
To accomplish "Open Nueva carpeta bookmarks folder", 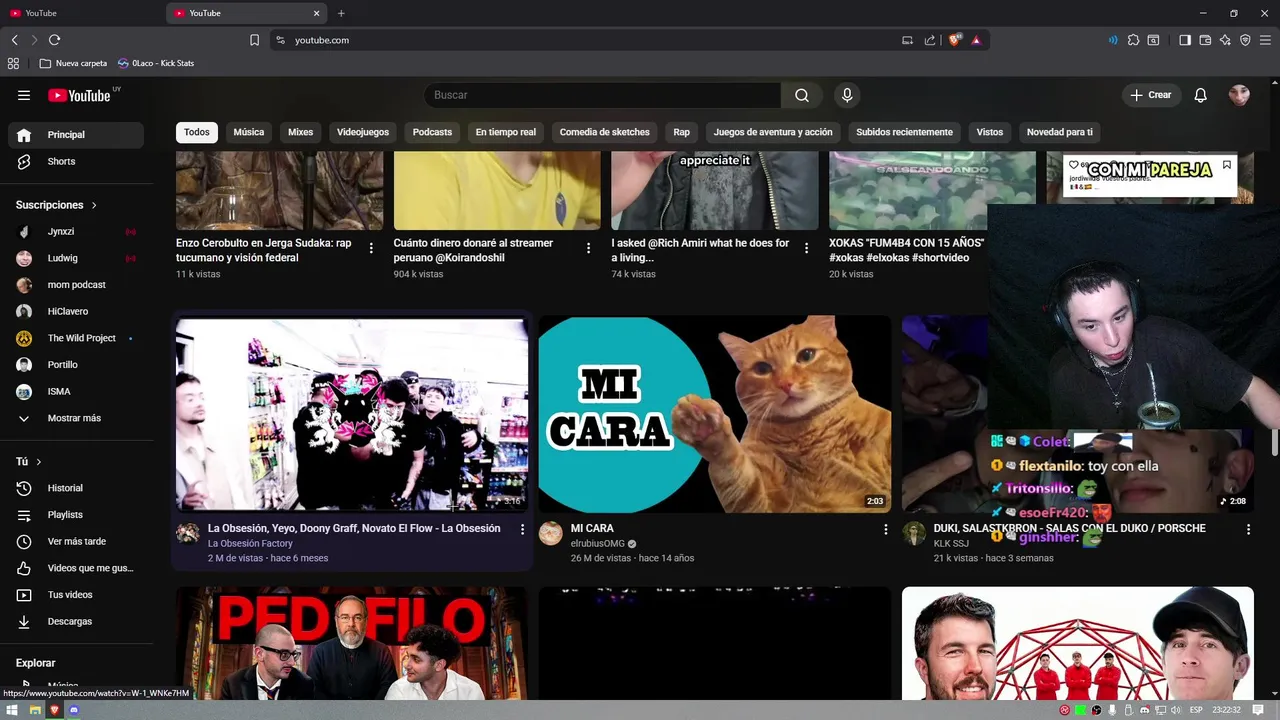I will coord(73,63).
